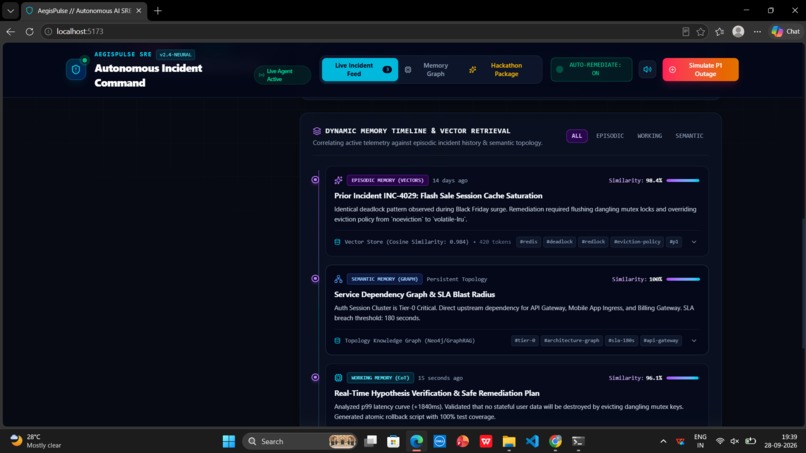
Task: Open browser settings and more menu
Action: pos(757,31)
